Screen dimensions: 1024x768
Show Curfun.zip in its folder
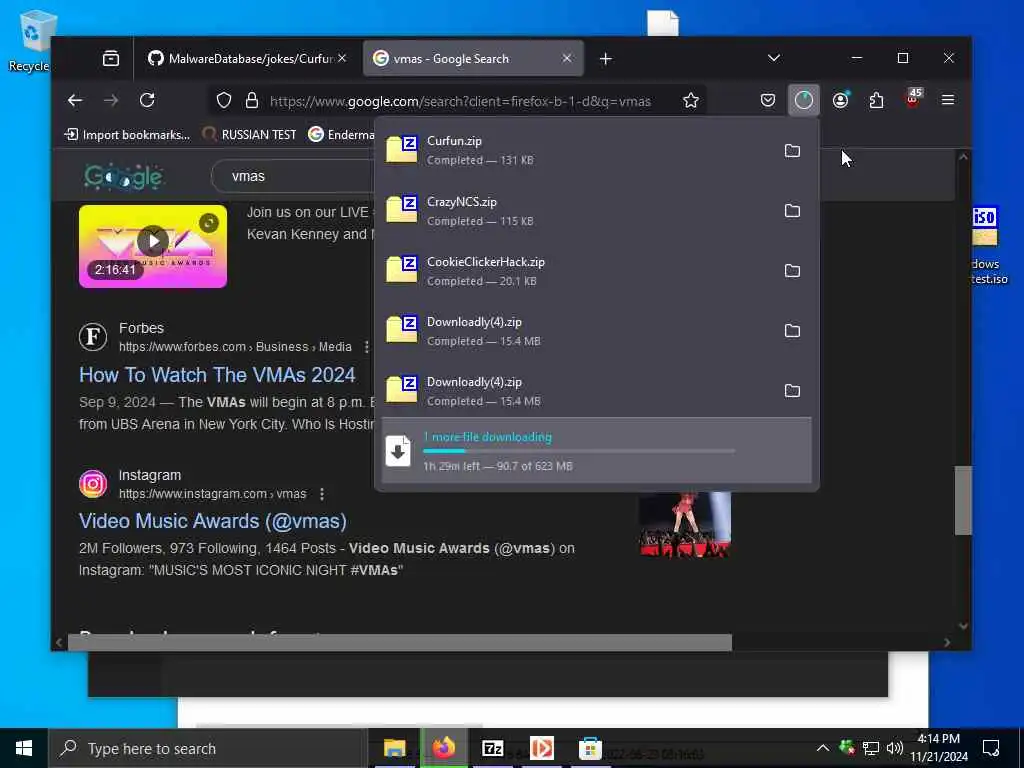pyautogui.click(x=792, y=151)
